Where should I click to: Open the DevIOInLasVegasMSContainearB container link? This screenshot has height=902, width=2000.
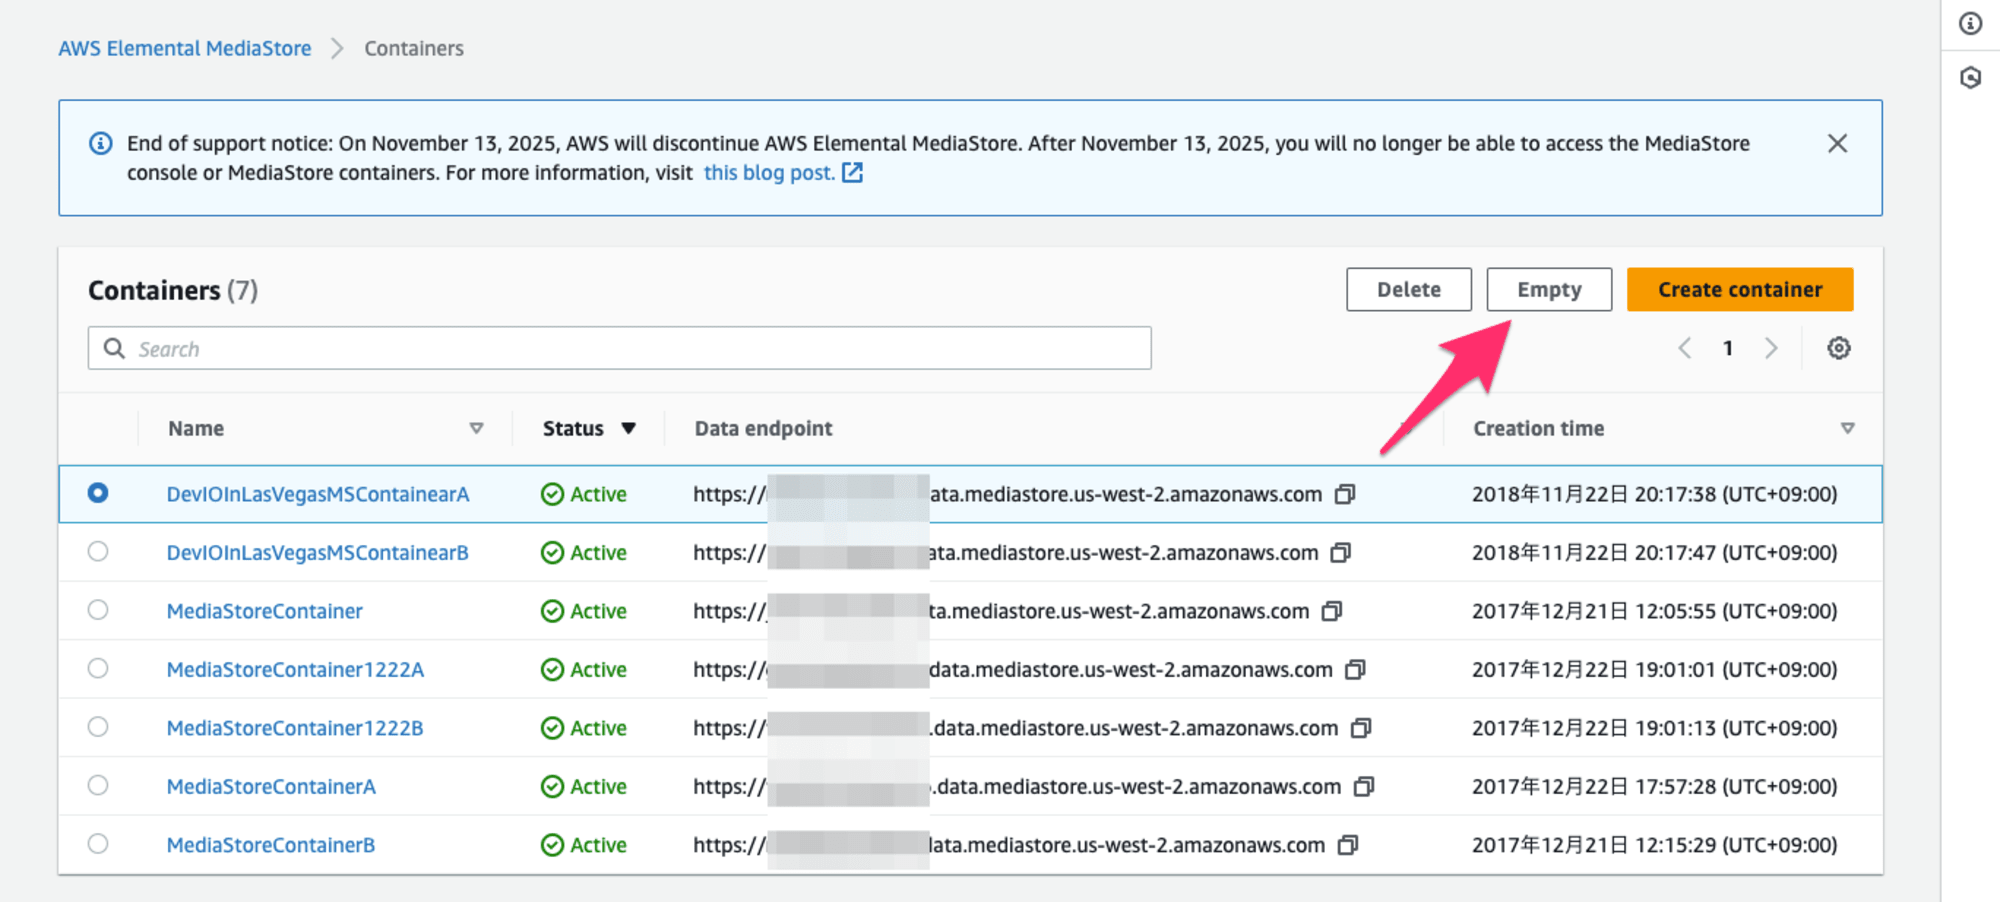(317, 553)
